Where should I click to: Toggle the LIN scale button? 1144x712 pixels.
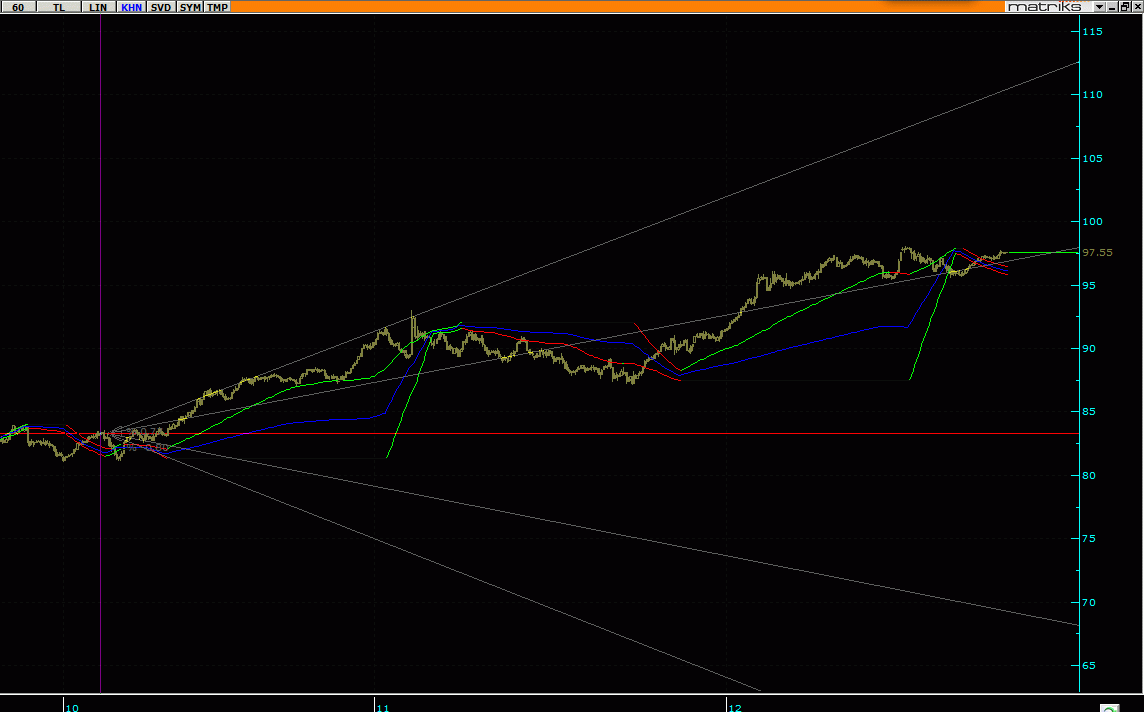coord(98,7)
